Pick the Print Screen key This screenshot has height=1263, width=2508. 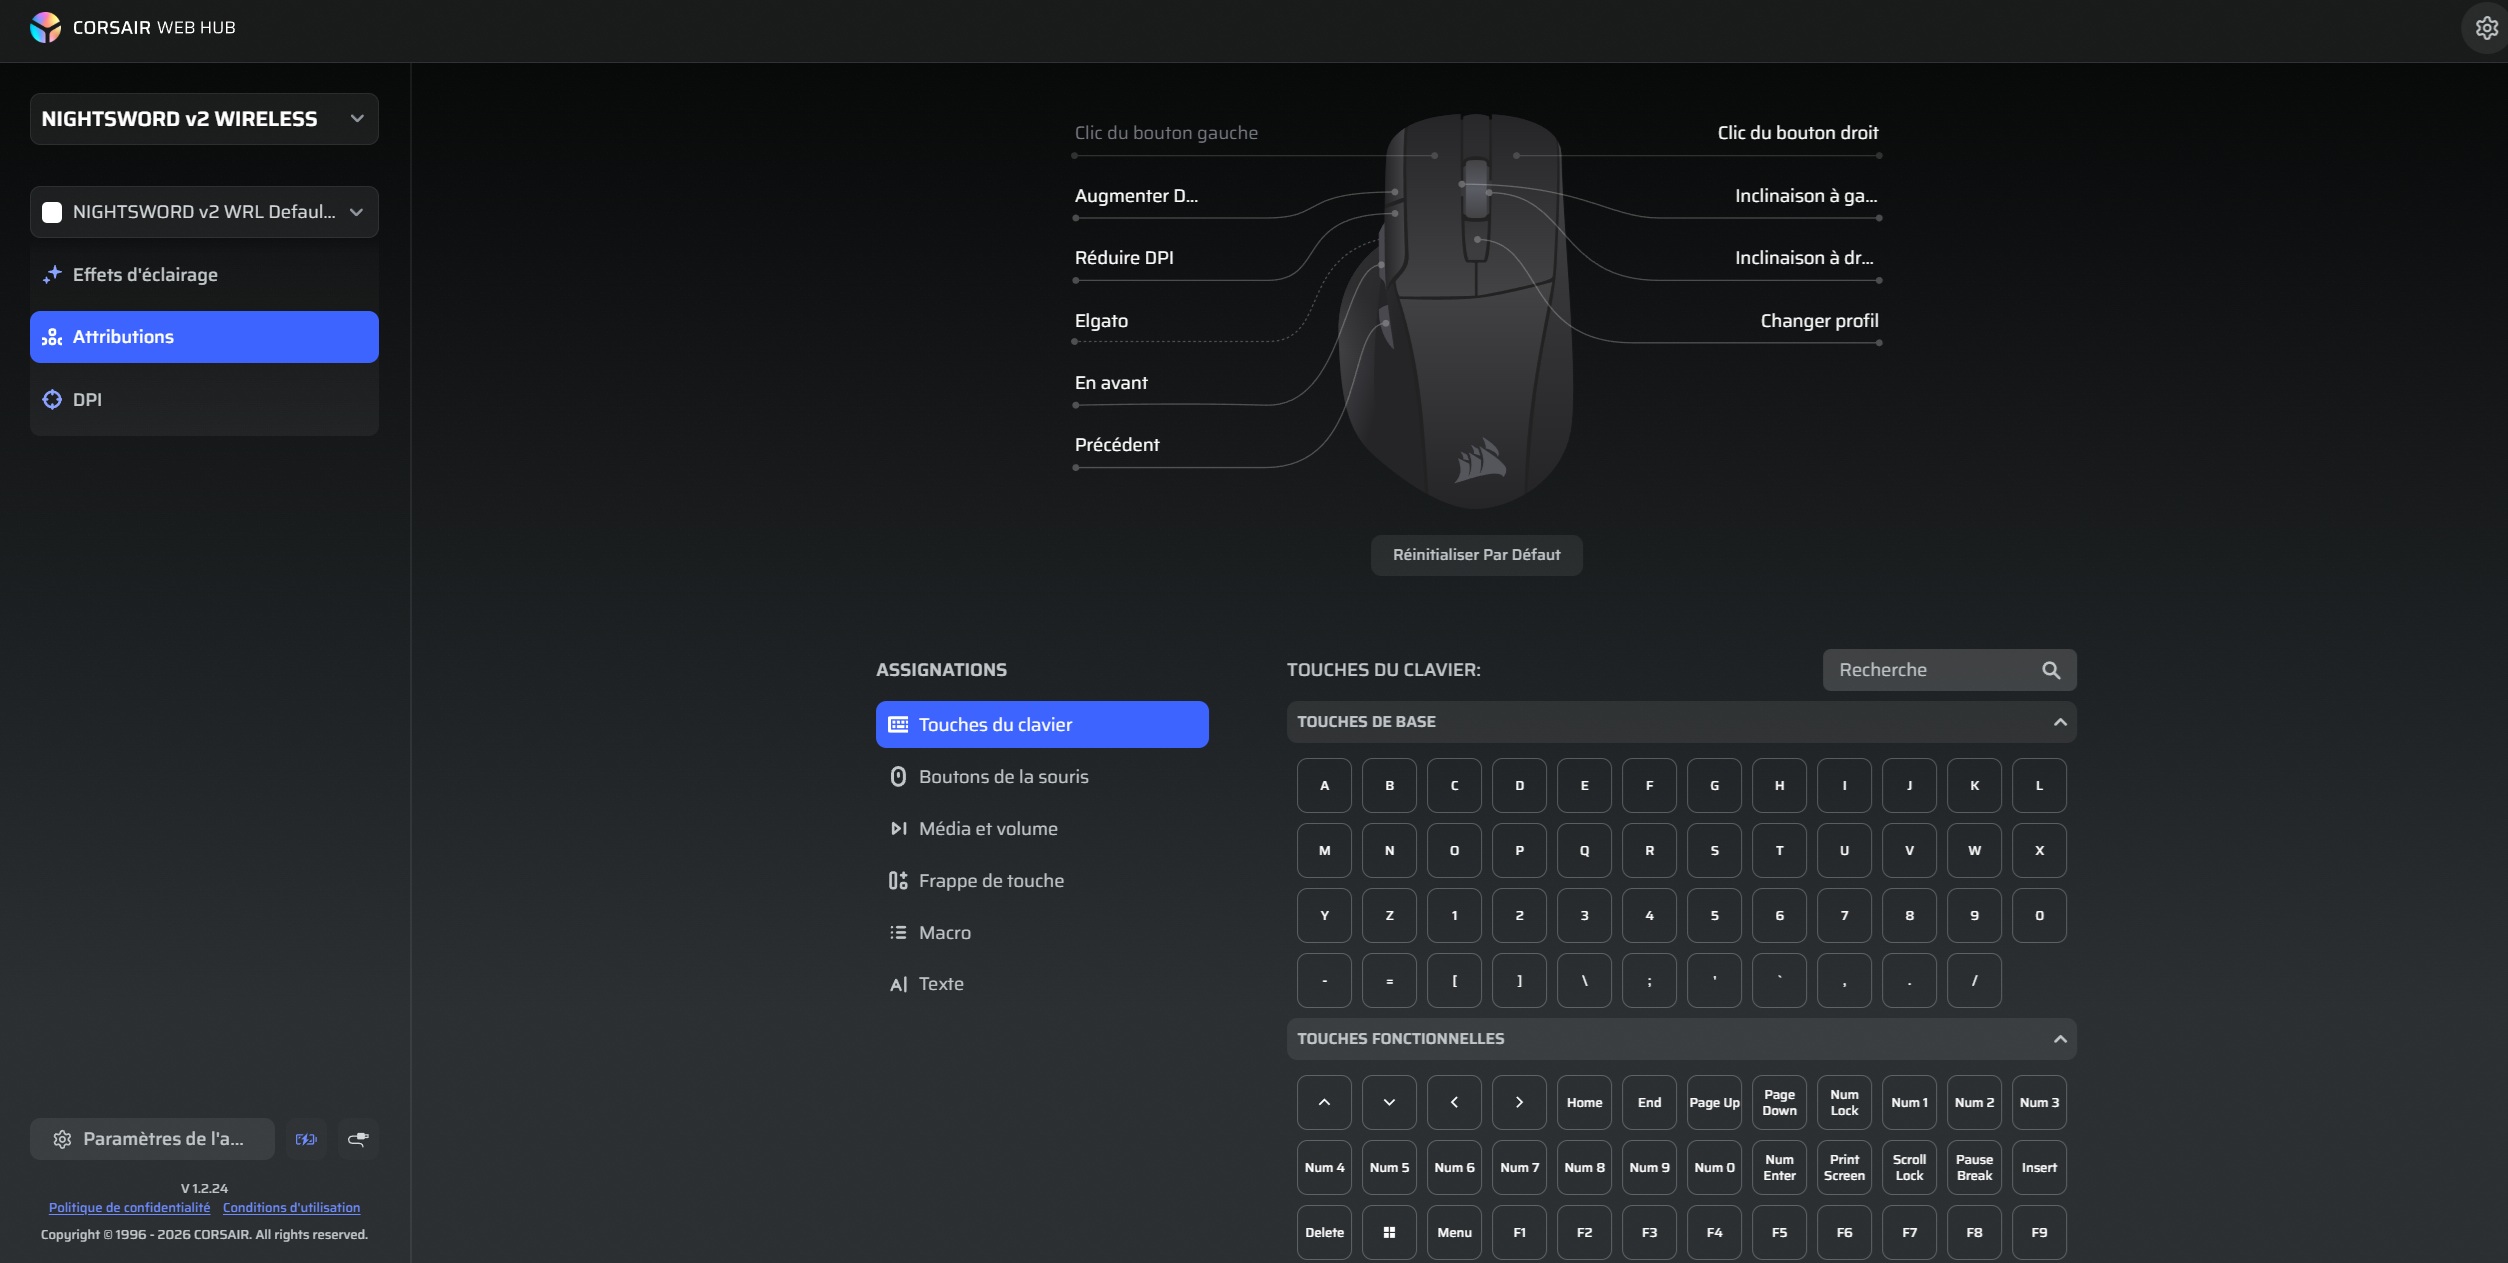click(x=1844, y=1168)
